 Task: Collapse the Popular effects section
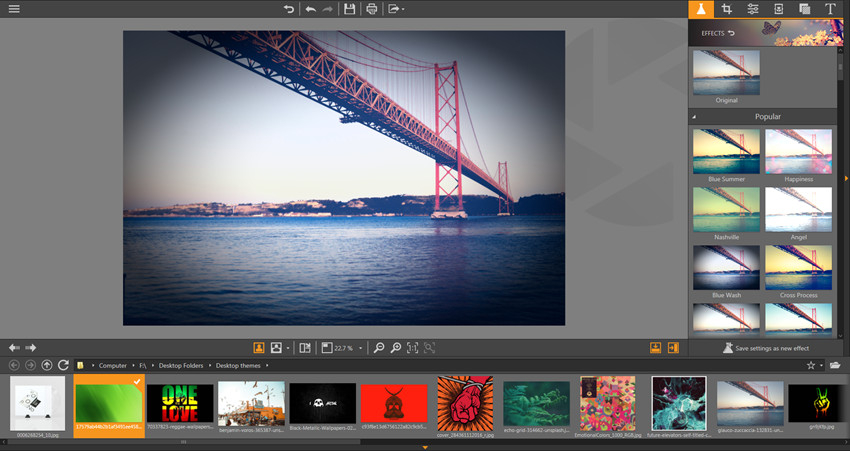694,117
